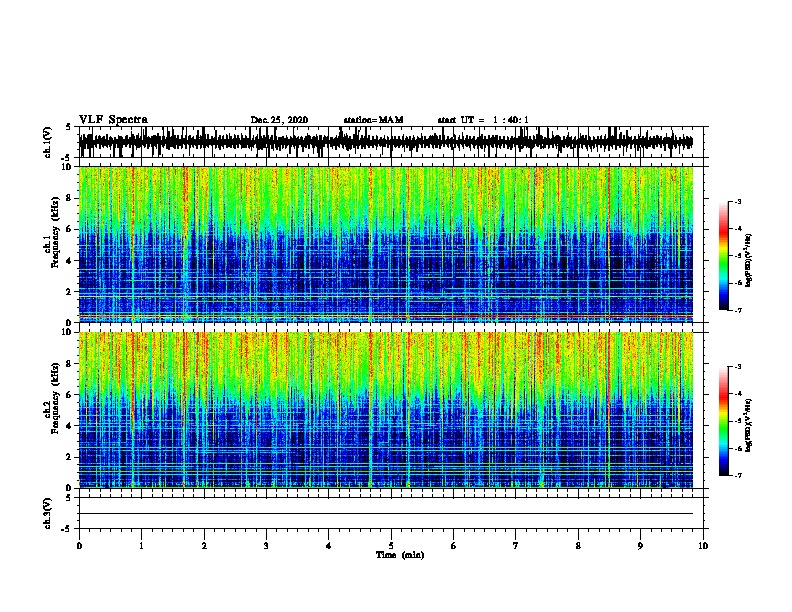
Task: Click the "6" kHz tick of ch.1 spectrogram
Action: point(69,229)
